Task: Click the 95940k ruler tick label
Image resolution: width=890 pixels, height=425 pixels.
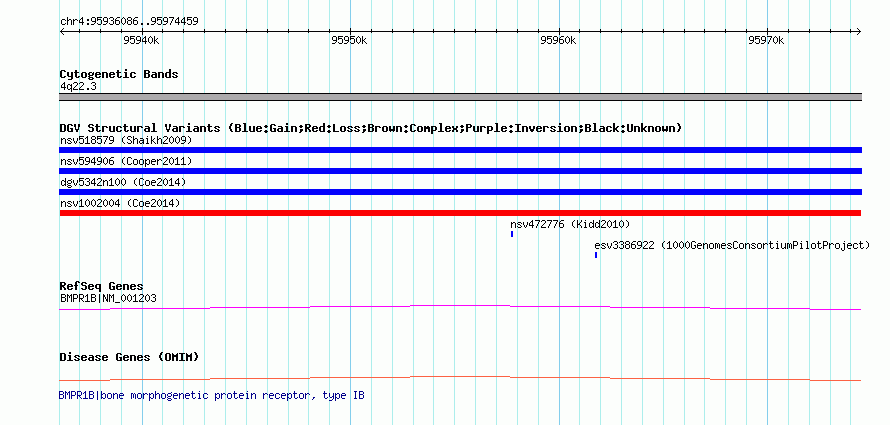Action: pyautogui.click(x=141, y=40)
